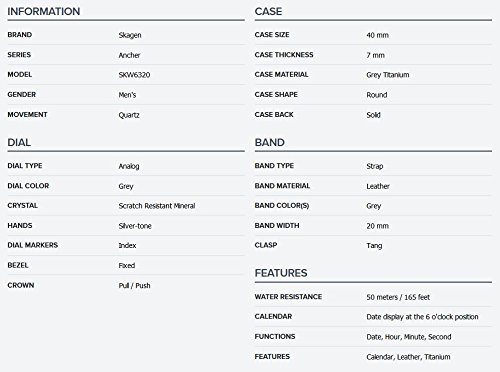Click the INFORMATION section heading

44,11
